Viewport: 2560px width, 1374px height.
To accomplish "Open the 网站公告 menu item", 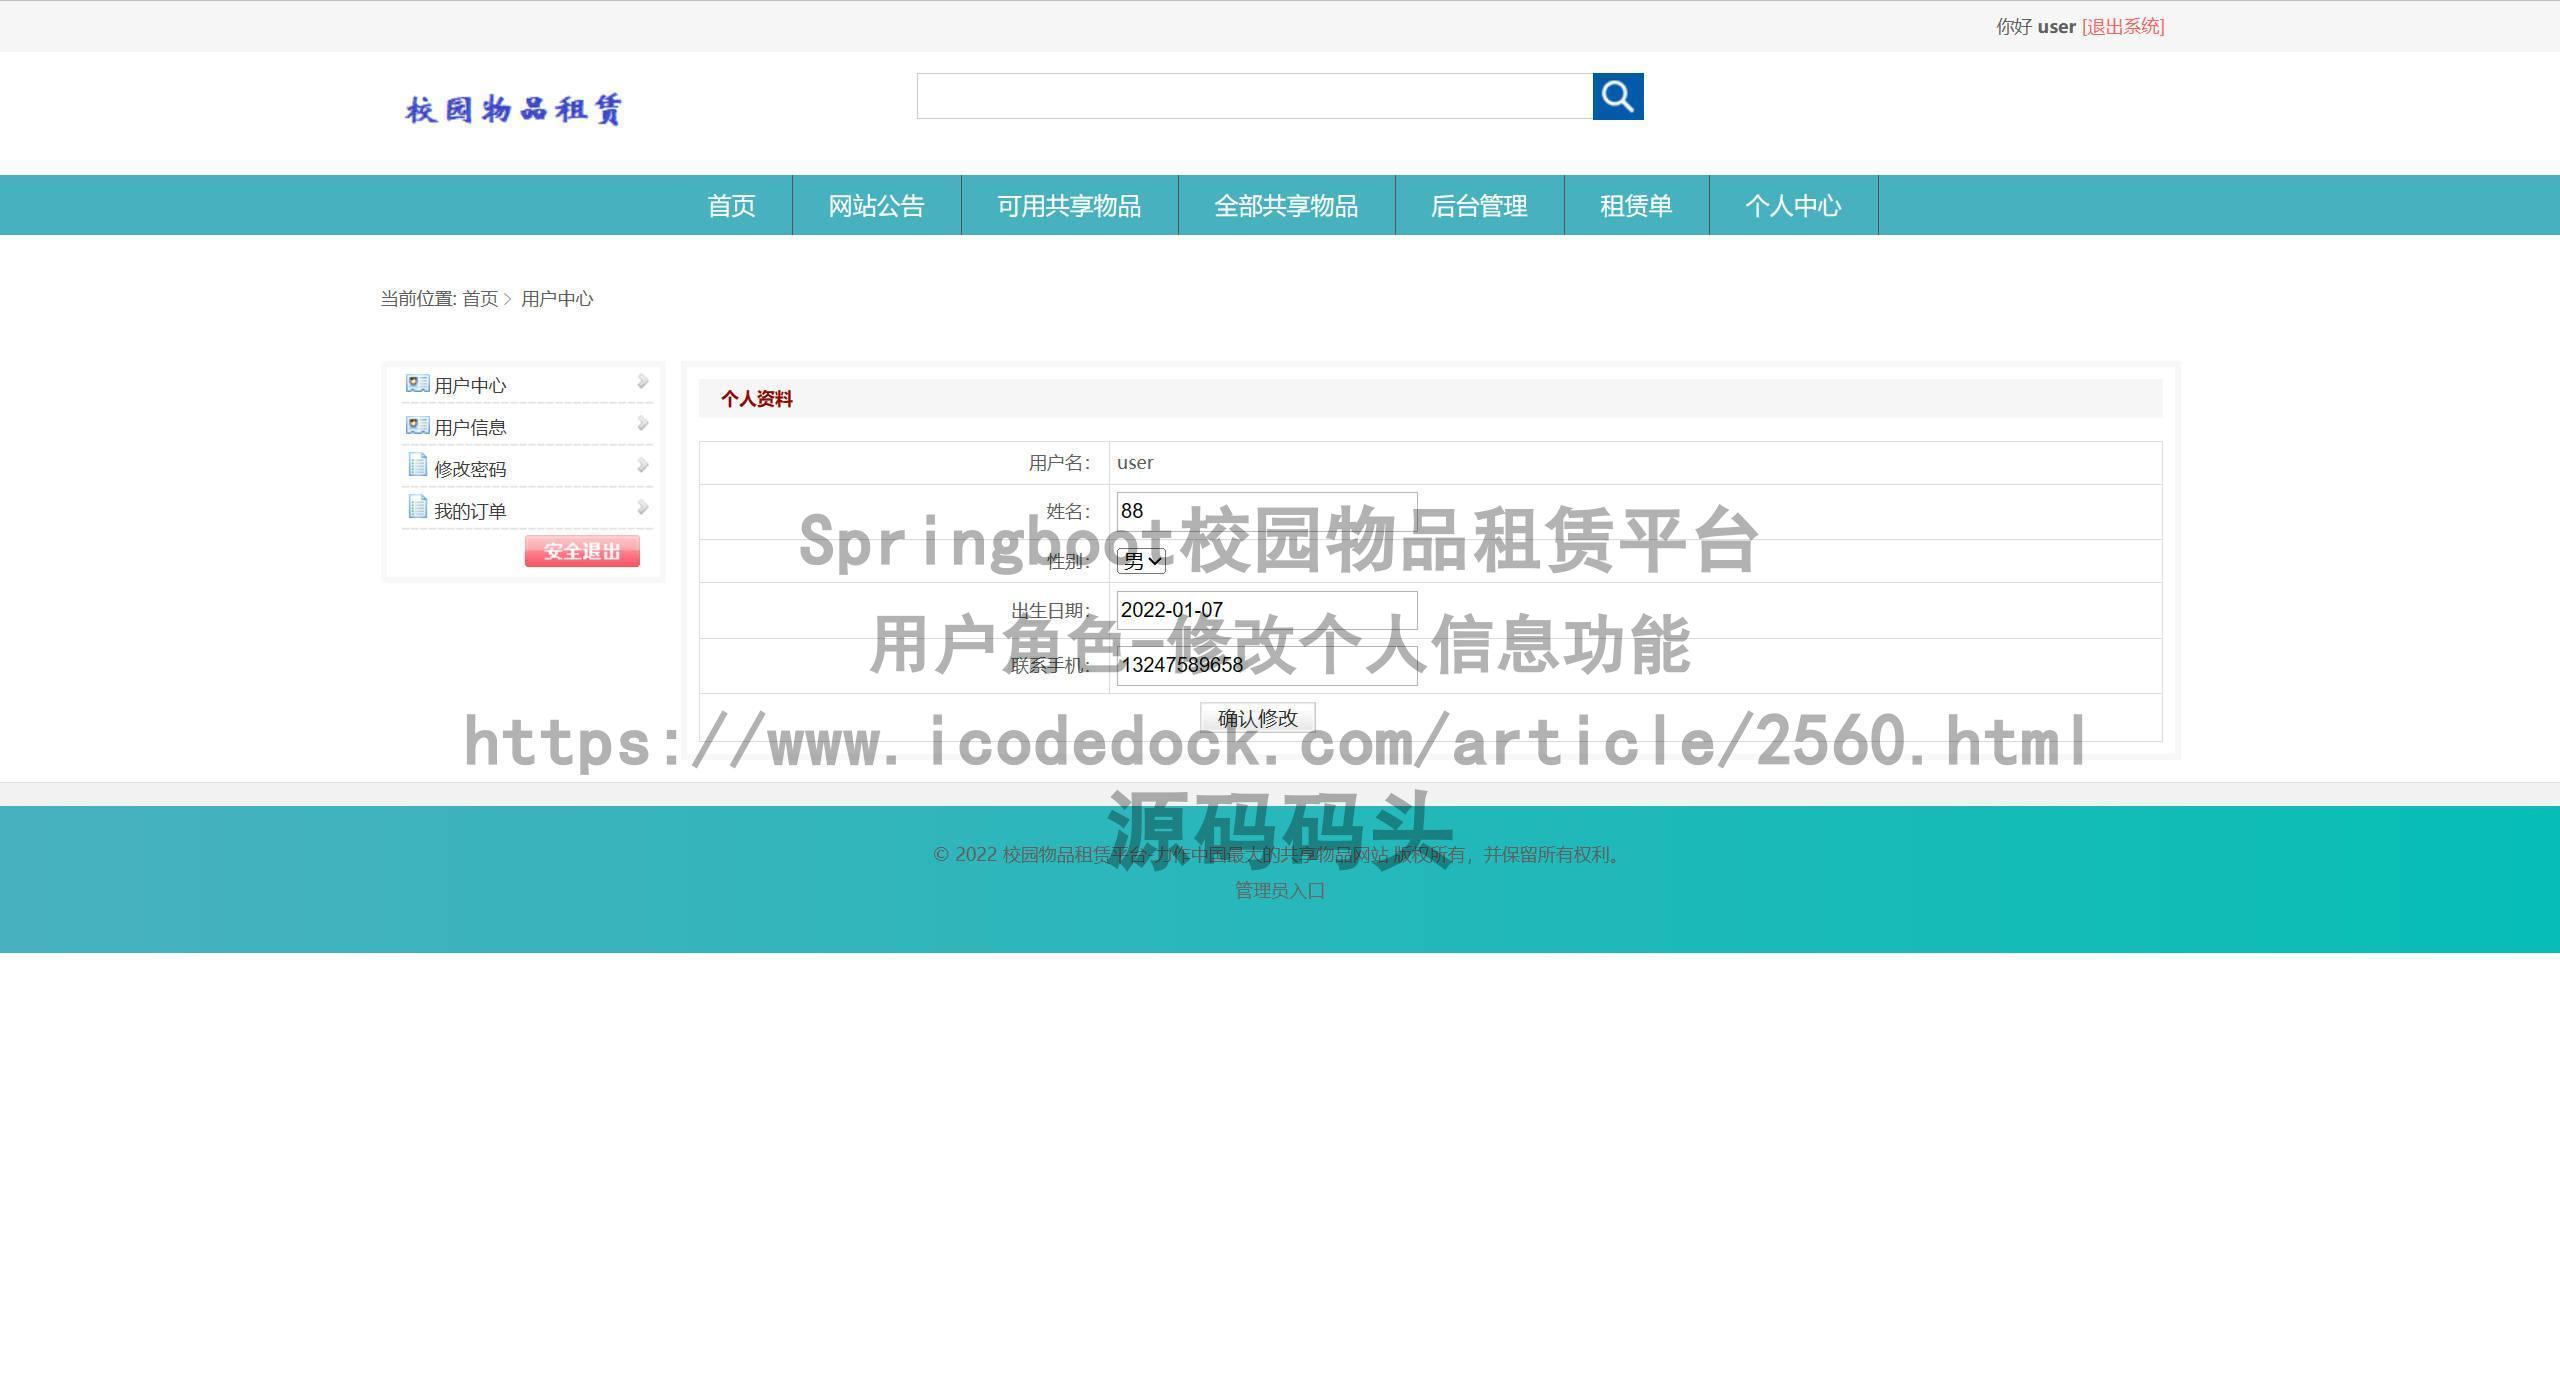I will click(x=876, y=206).
